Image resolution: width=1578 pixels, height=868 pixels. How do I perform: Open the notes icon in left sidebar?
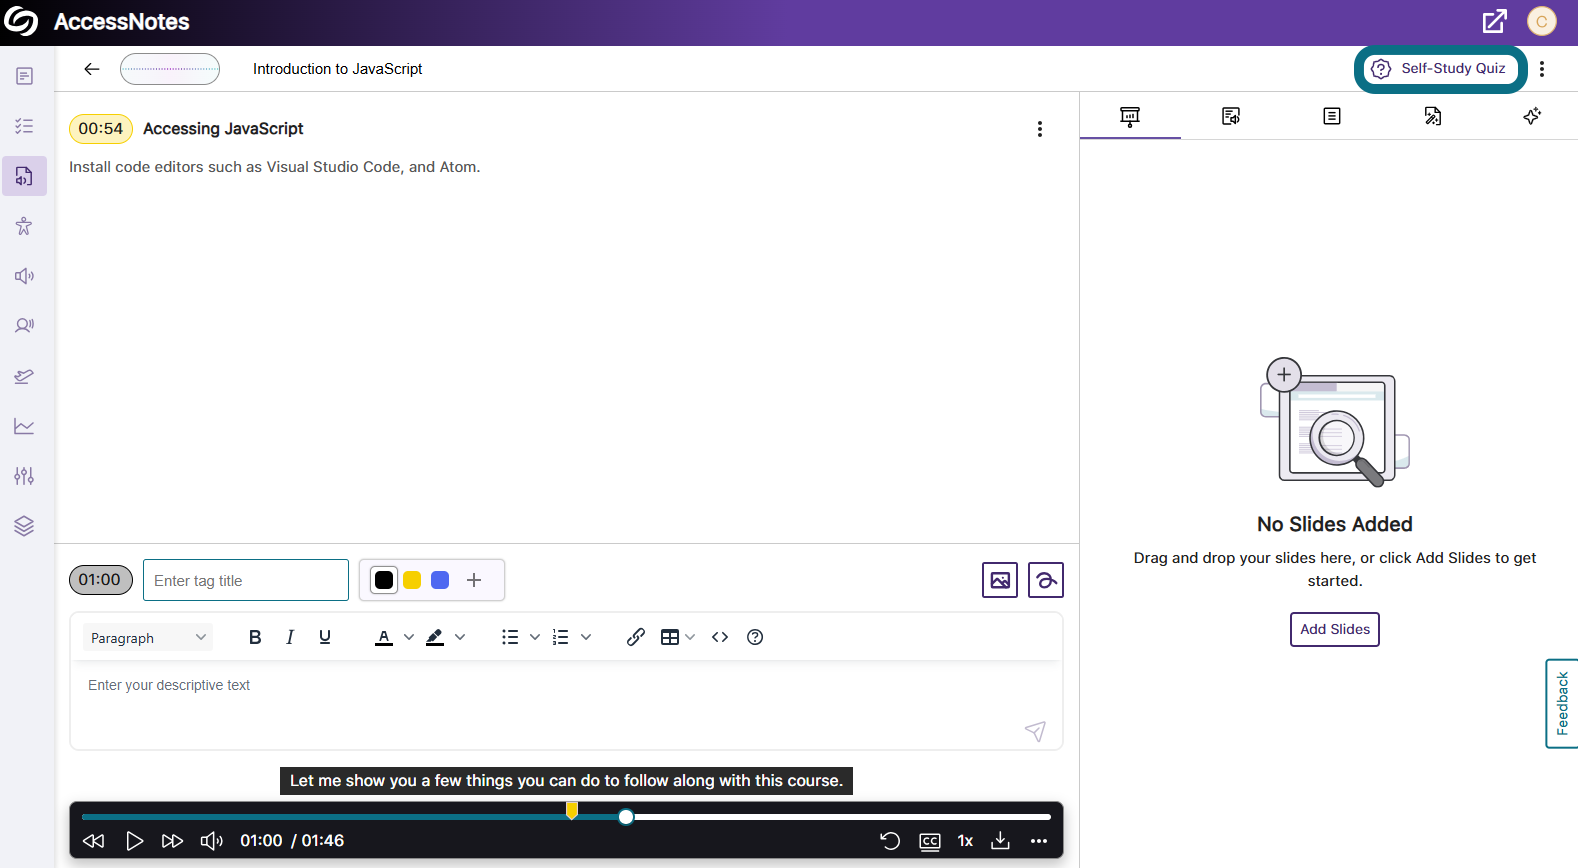[25, 76]
